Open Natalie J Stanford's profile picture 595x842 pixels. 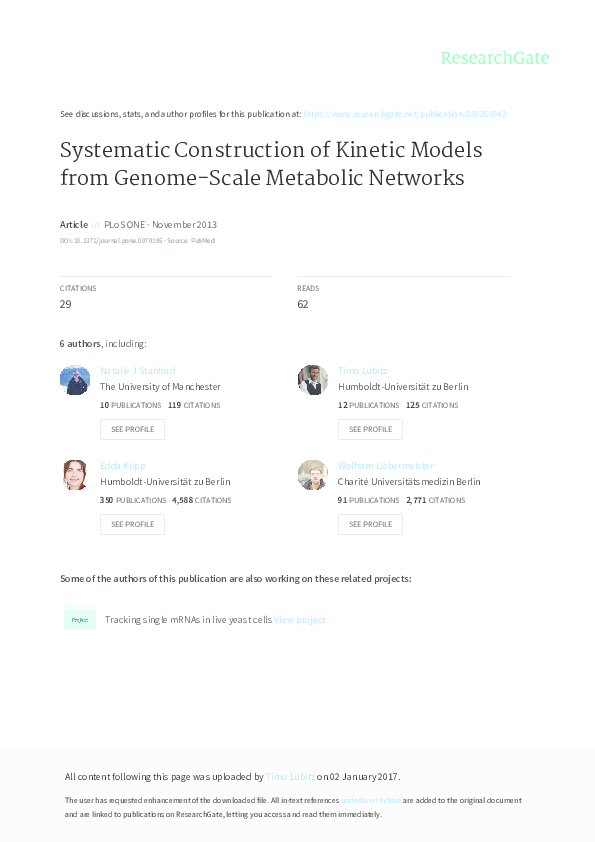click(x=75, y=380)
